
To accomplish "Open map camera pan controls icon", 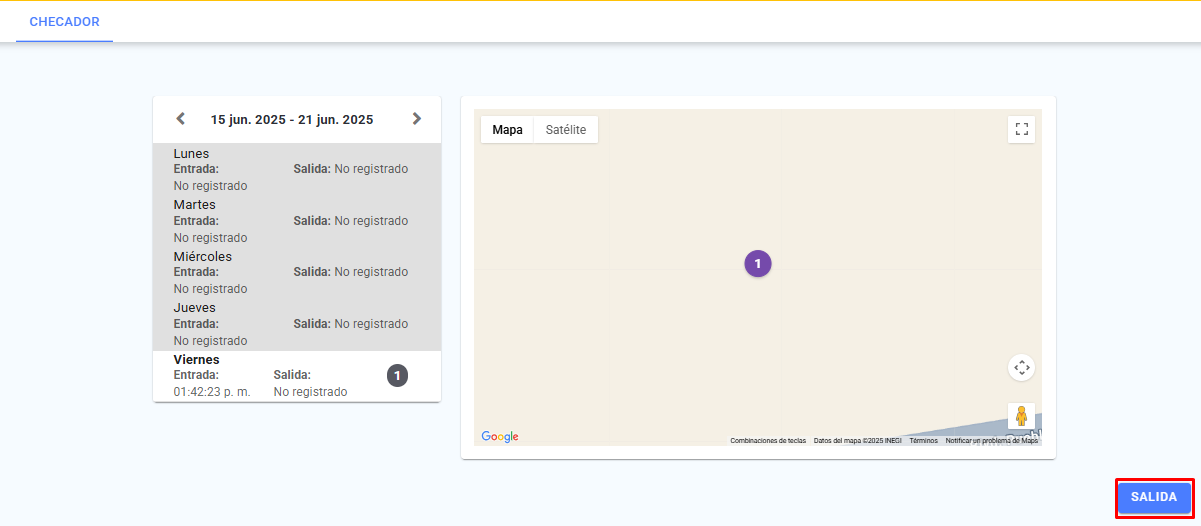I will click(1021, 367).
